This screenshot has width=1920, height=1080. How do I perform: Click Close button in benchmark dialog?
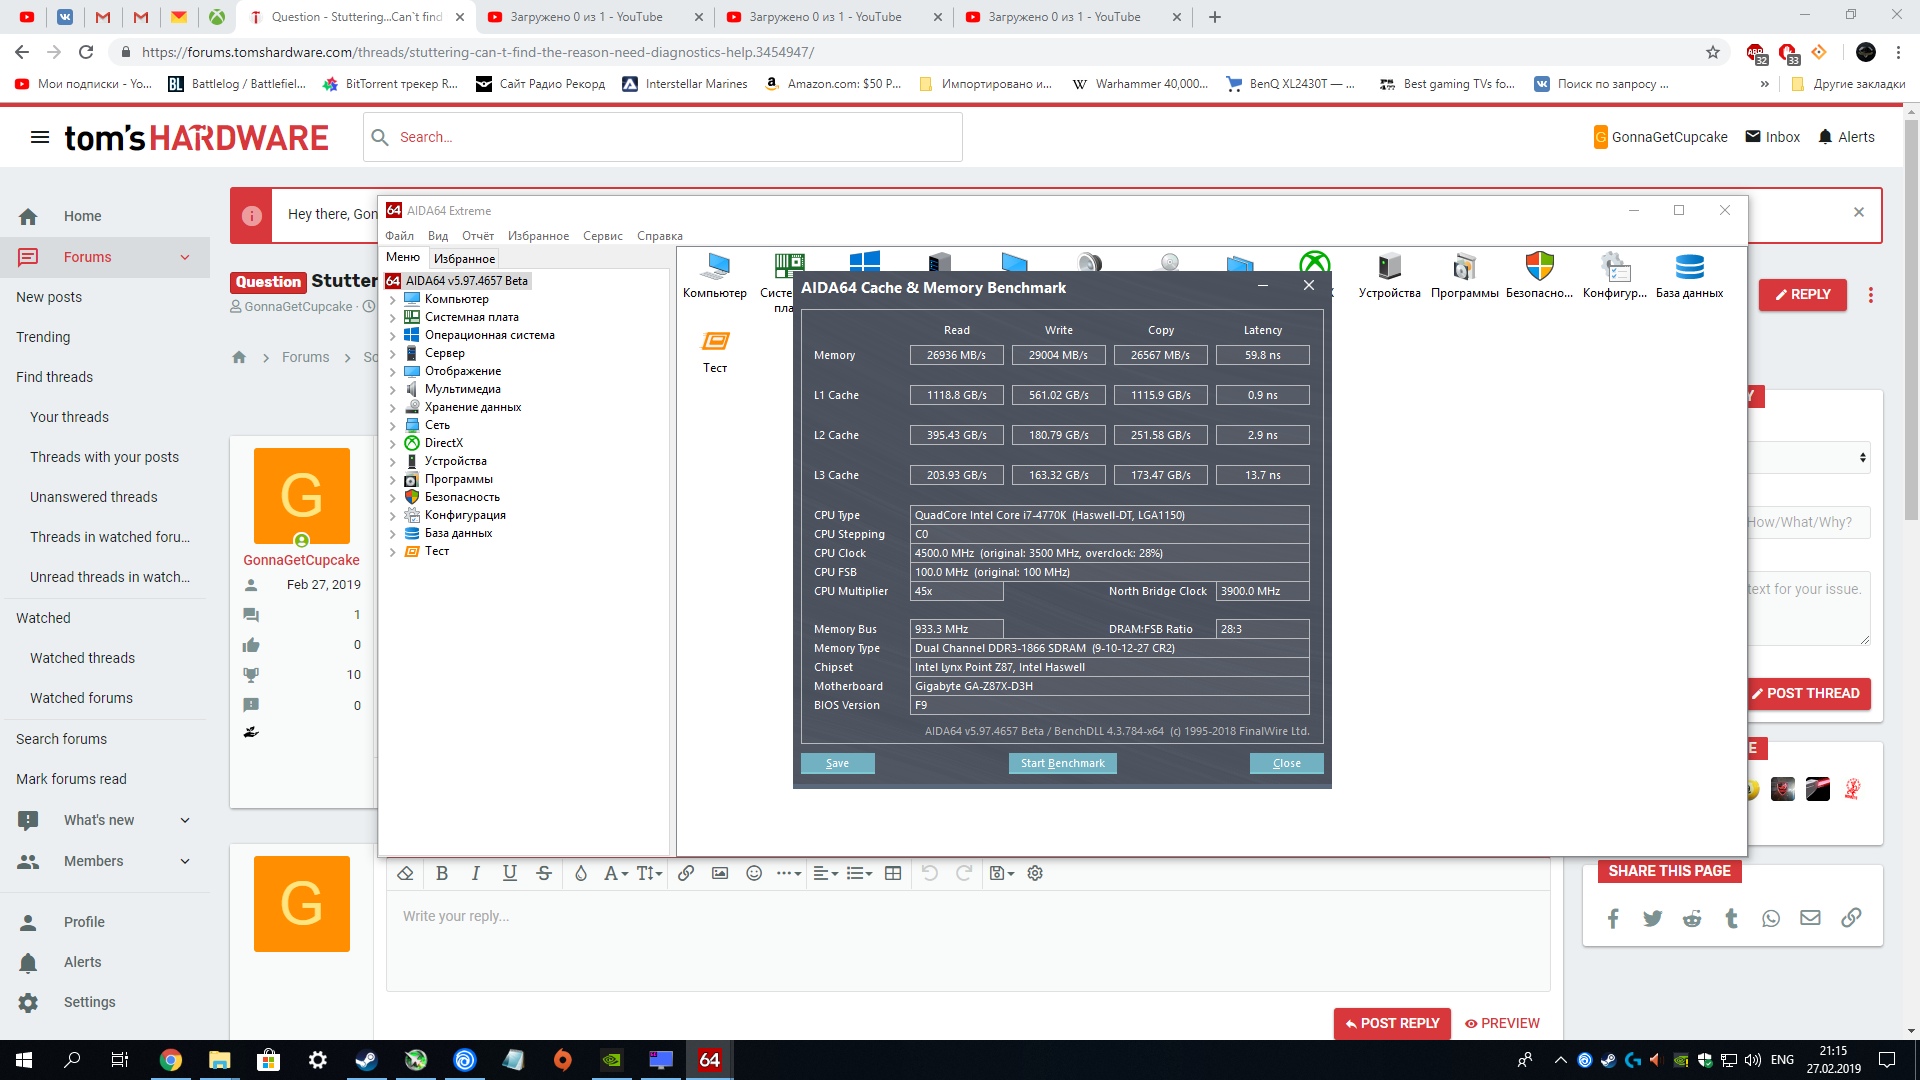[x=1286, y=763]
